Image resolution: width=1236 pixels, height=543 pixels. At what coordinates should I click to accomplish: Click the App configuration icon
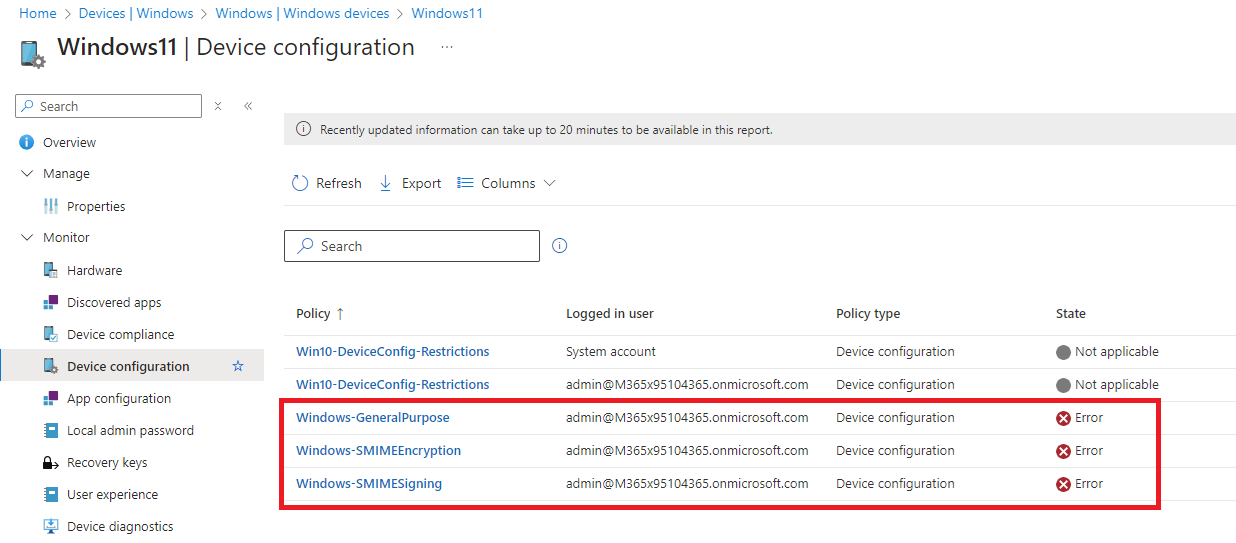tap(51, 398)
